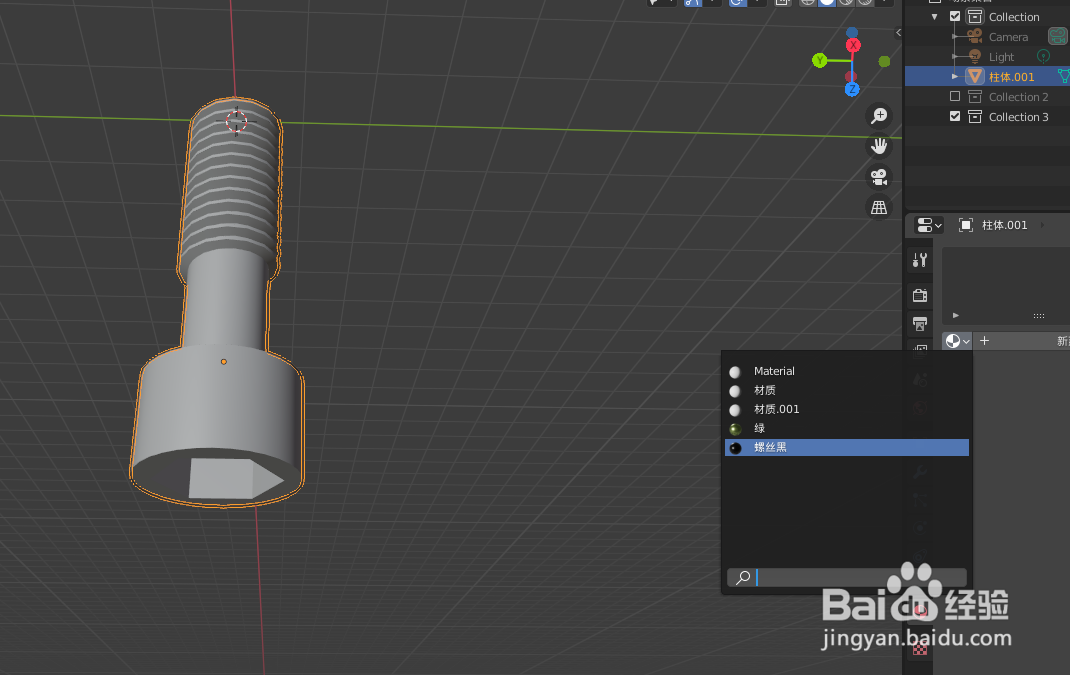The height and width of the screenshot is (675, 1070).
Task: Show the viewport sidebar with the small arrow
Action: tap(898, 32)
